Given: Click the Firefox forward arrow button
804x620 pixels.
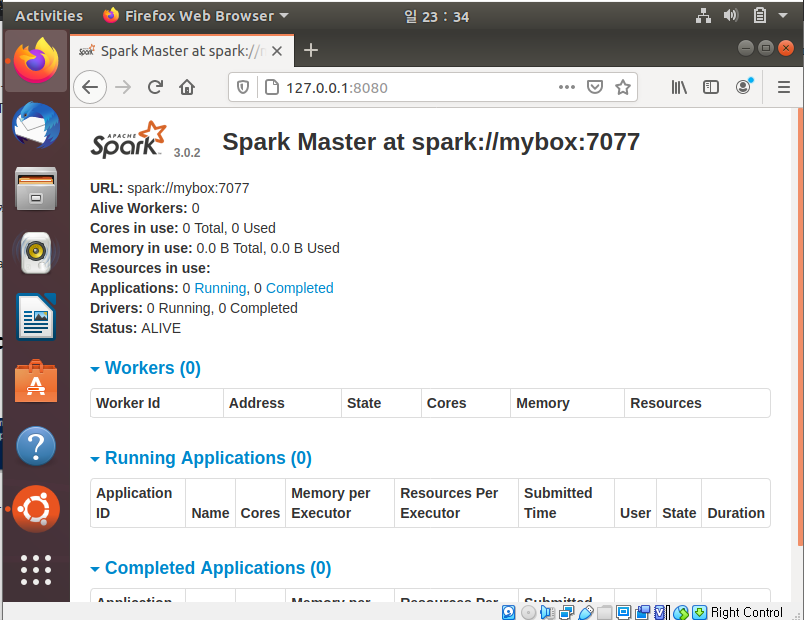Looking at the screenshot, I should coord(123,87).
